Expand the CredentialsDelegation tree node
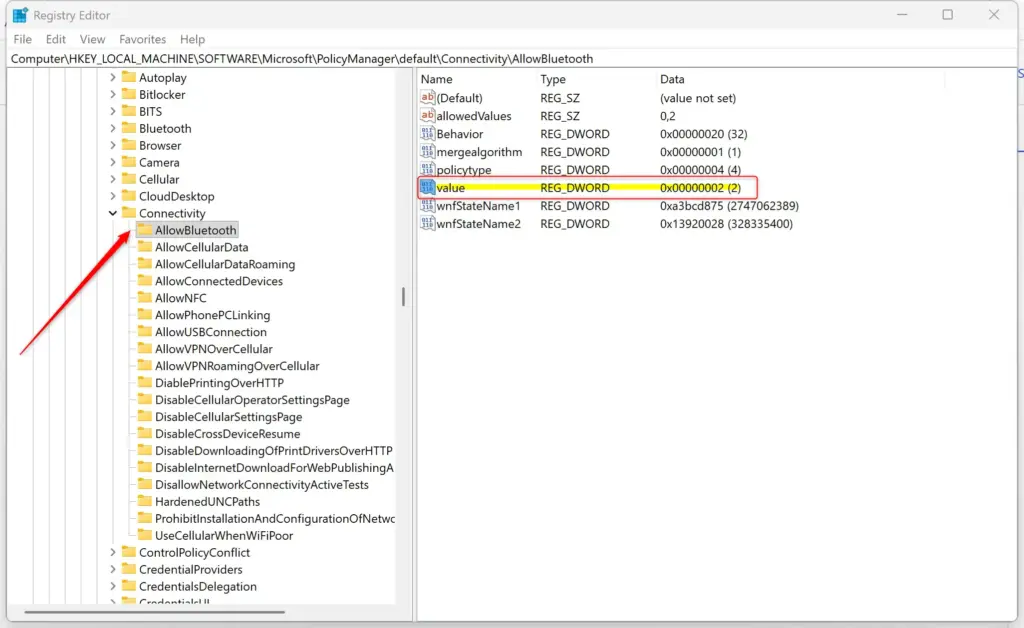This screenshot has width=1024, height=628. pyautogui.click(x=112, y=586)
